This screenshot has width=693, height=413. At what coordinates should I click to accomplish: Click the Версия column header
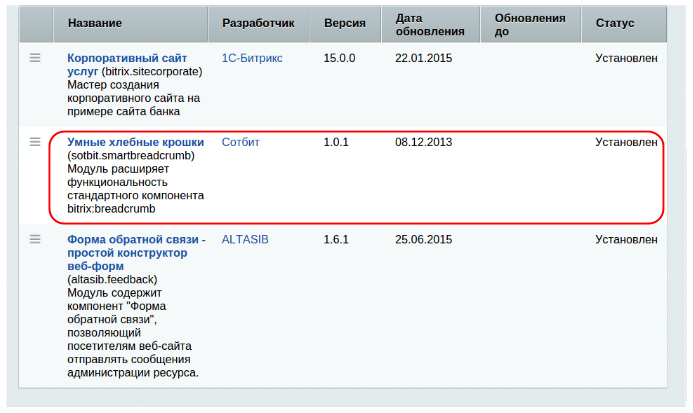point(345,22)
